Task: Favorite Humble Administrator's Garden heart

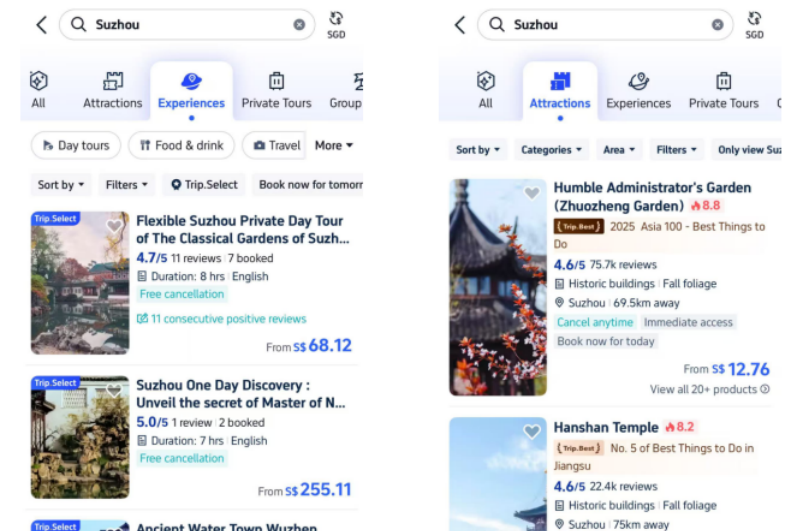Action: [532, 193]
